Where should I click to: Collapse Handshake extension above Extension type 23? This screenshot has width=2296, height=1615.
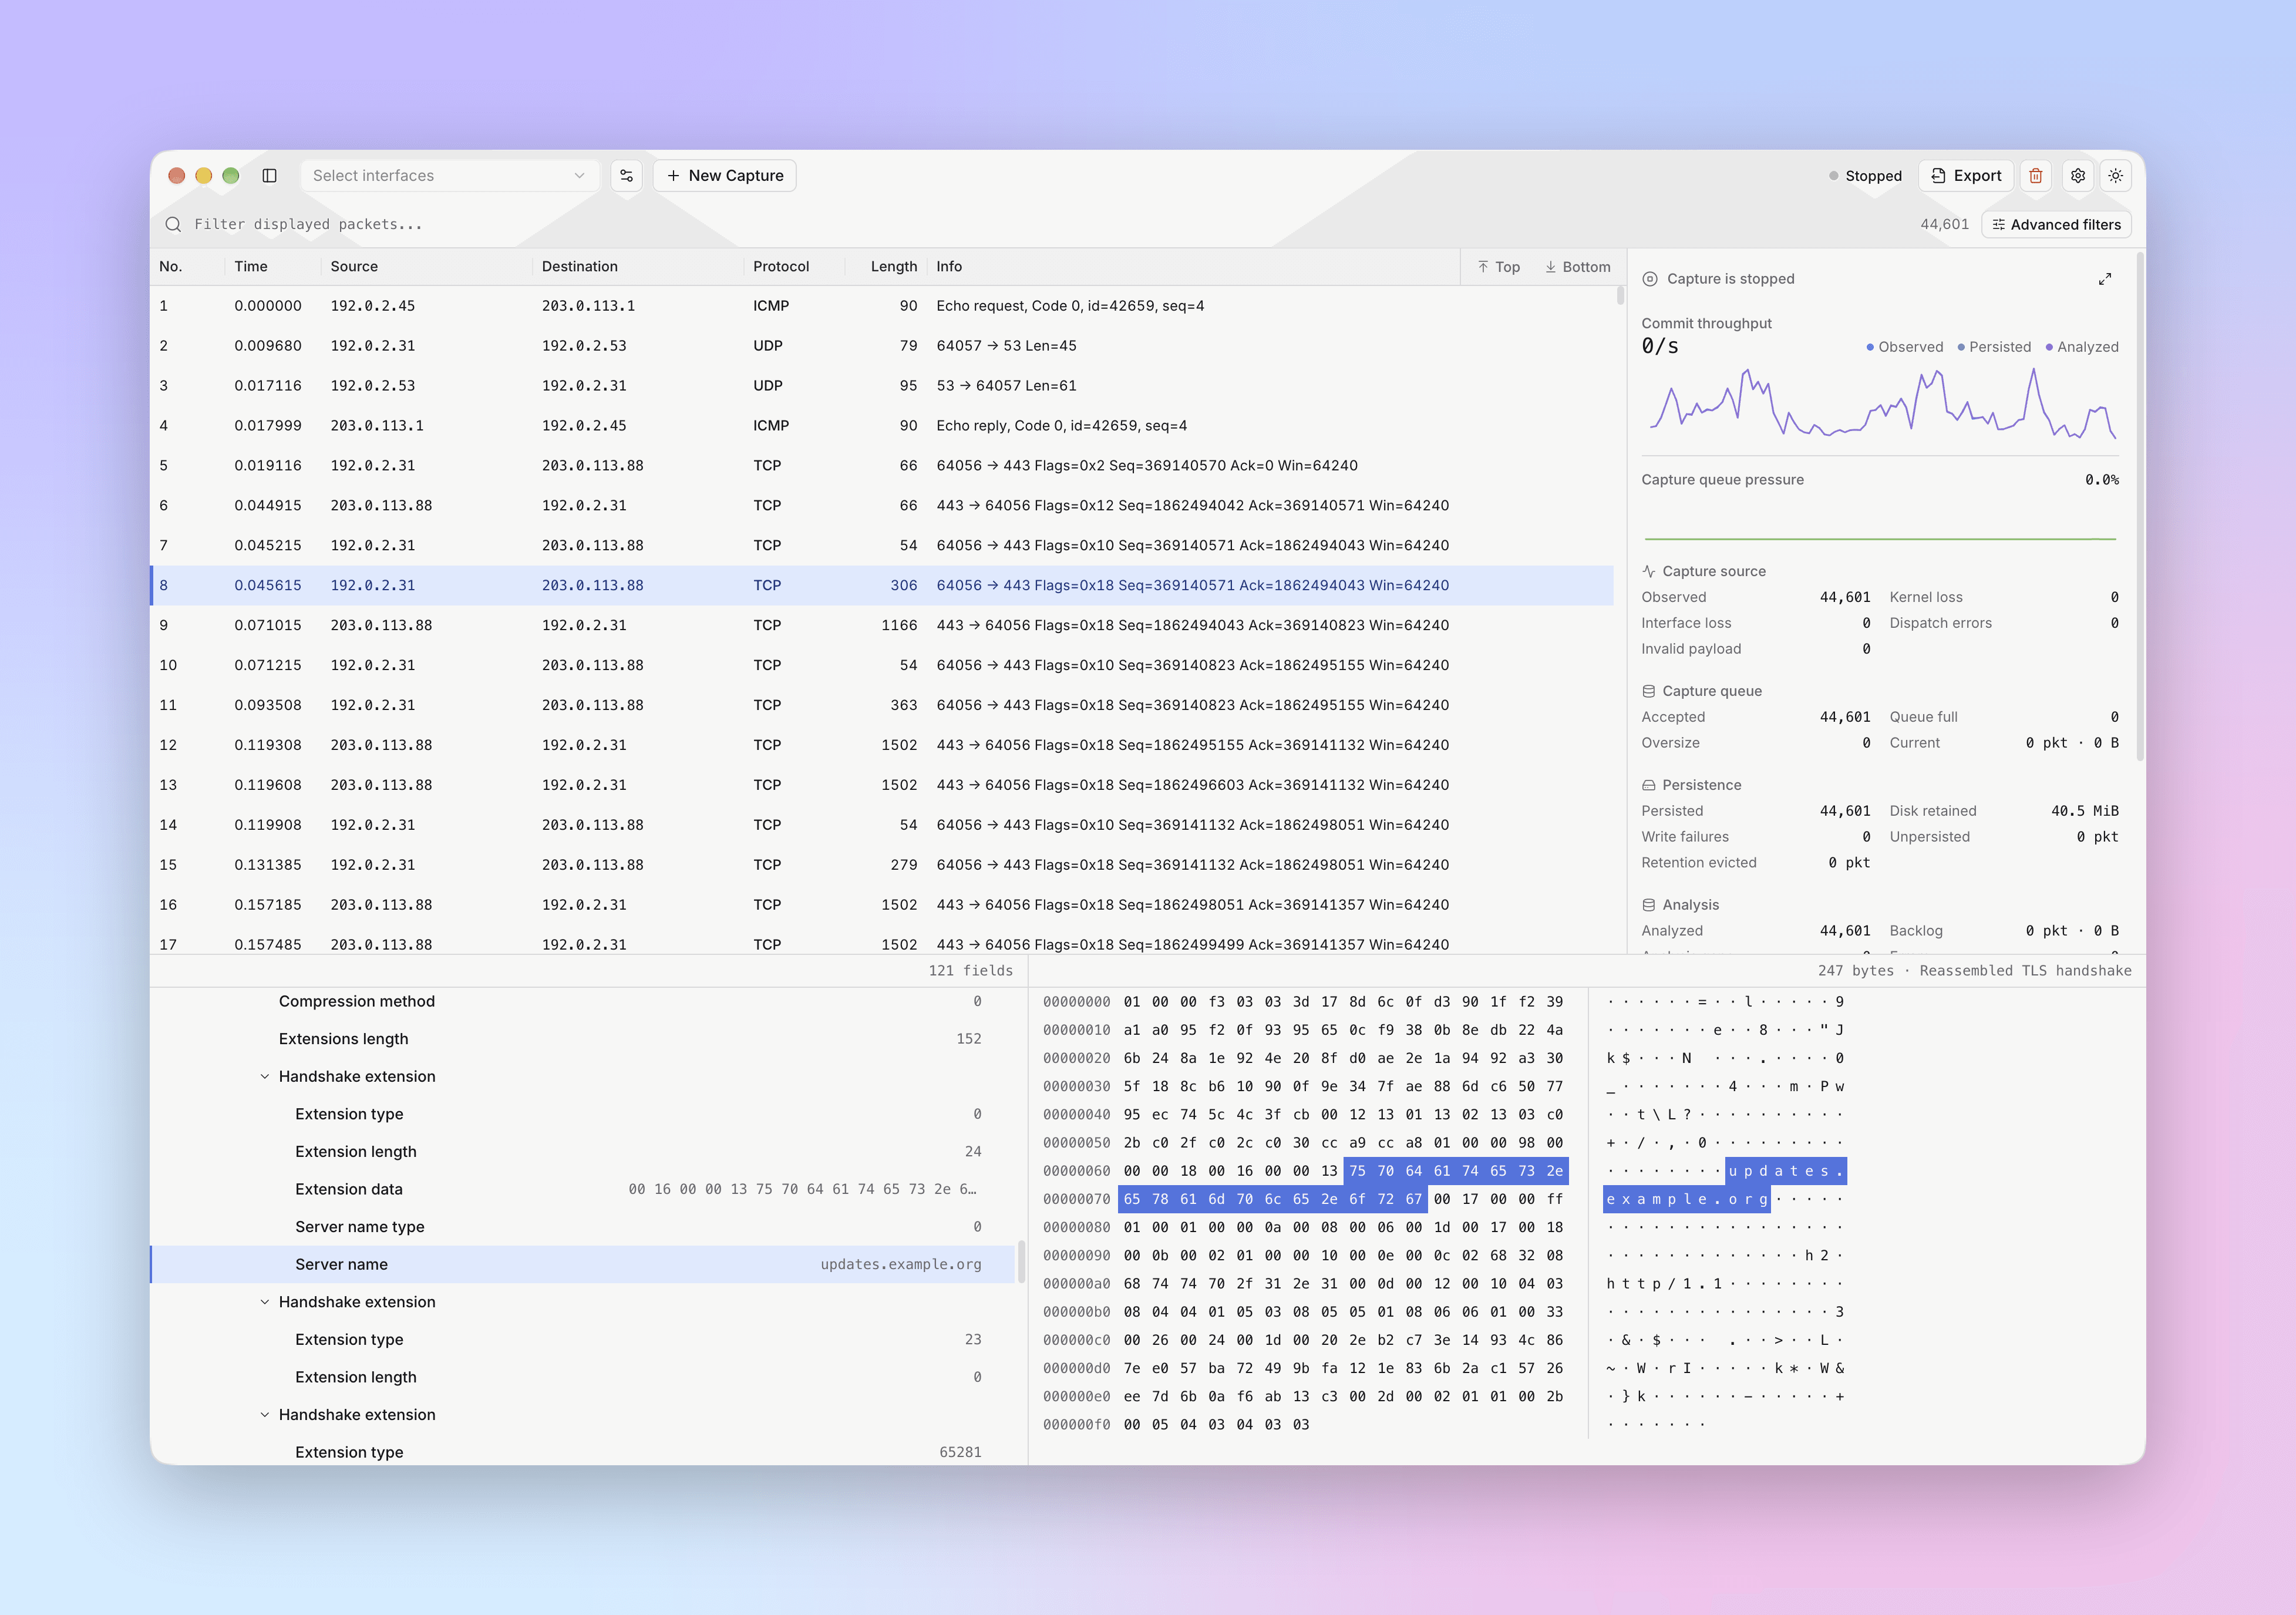click(x=265, y=1302)
